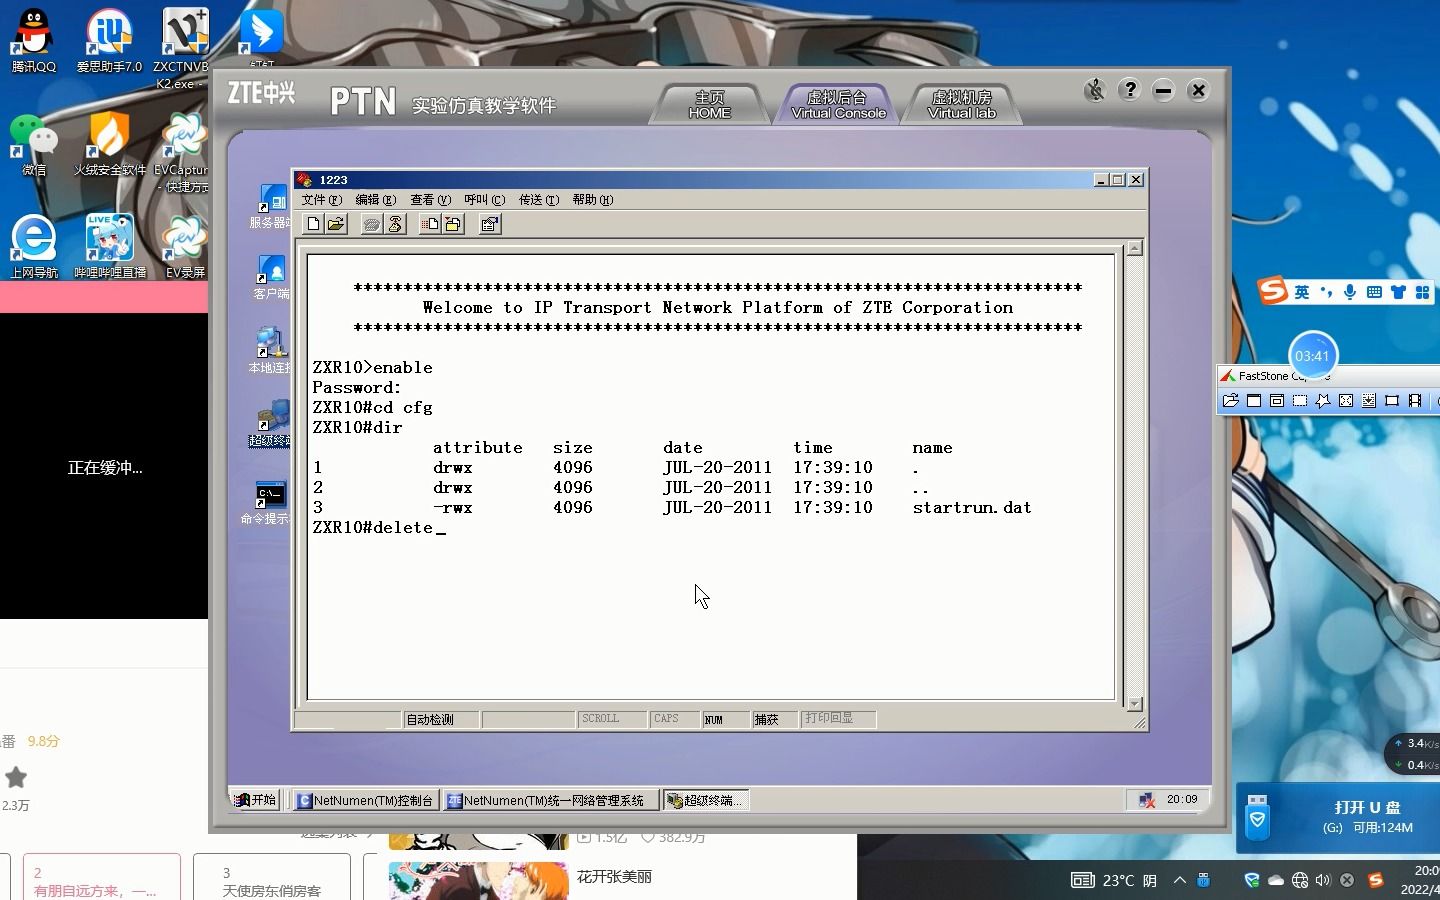Open the 服务器 virtual desktop icon
The image size is (1440, 900).
pos(270,206)
